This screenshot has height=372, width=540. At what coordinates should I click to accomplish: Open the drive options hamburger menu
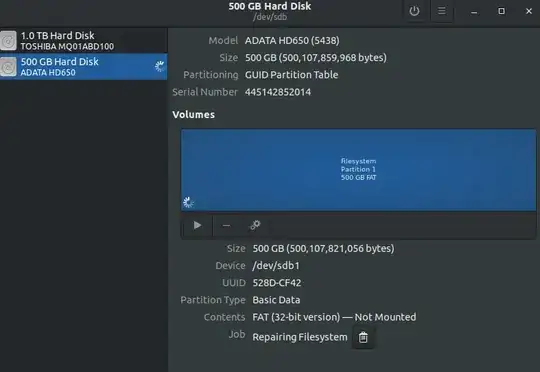click(442, 11)
